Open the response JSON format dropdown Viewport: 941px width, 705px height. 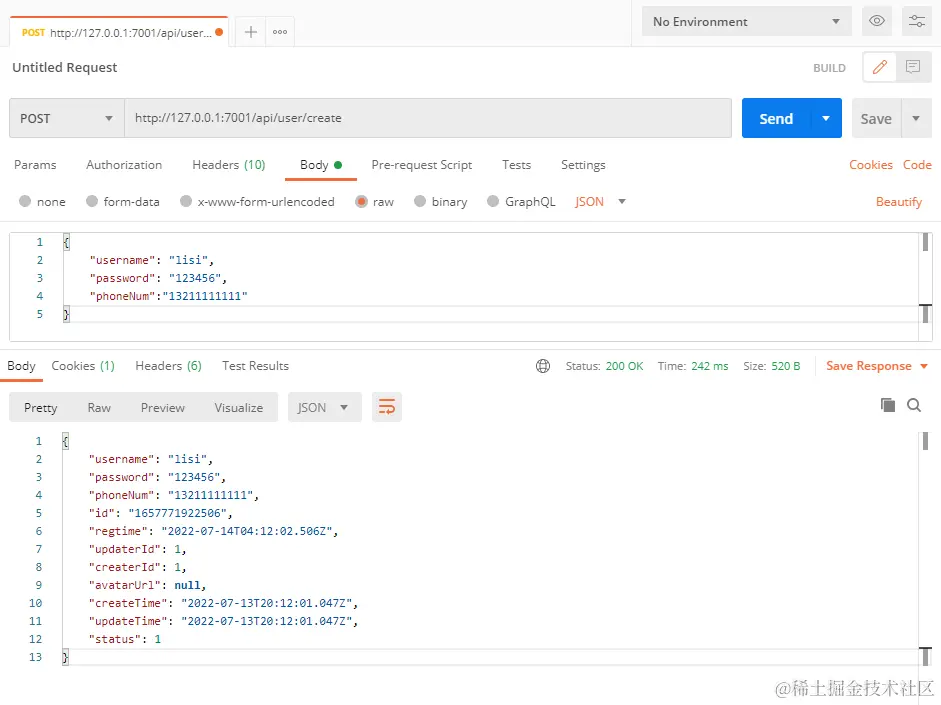point(325,407)
